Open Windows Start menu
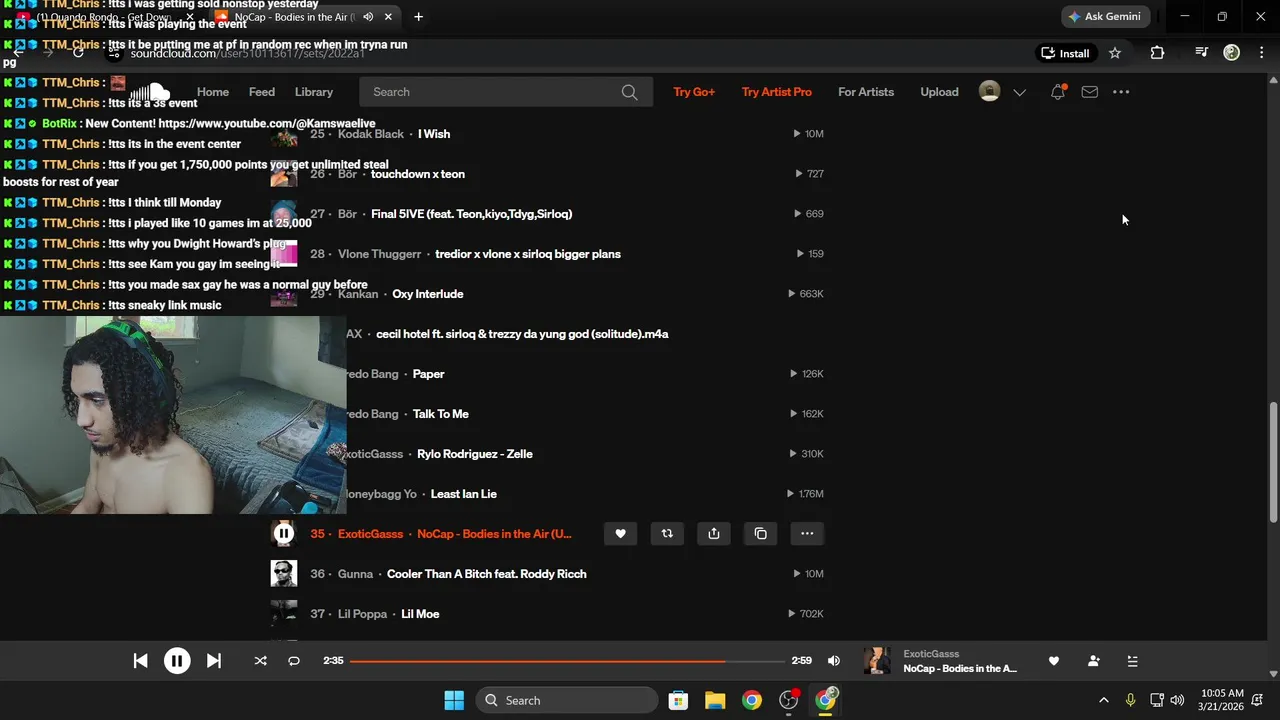Viewport: 1280px width, 720px height. 454,700
